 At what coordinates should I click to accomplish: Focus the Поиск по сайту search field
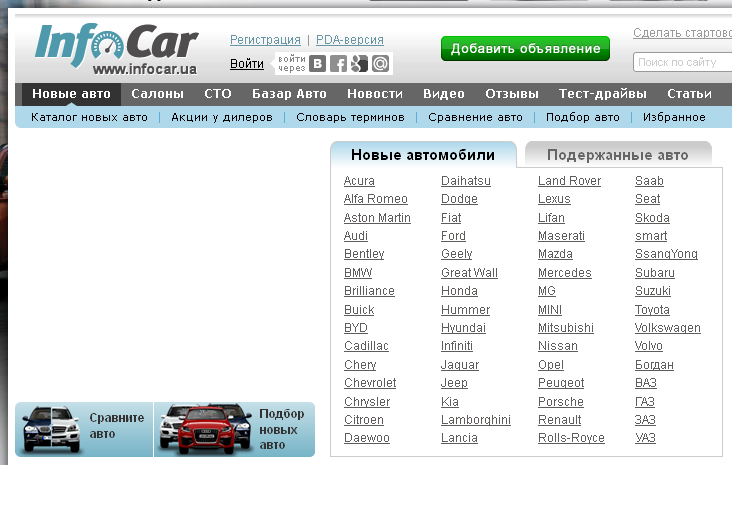click(x=683, y=62)
